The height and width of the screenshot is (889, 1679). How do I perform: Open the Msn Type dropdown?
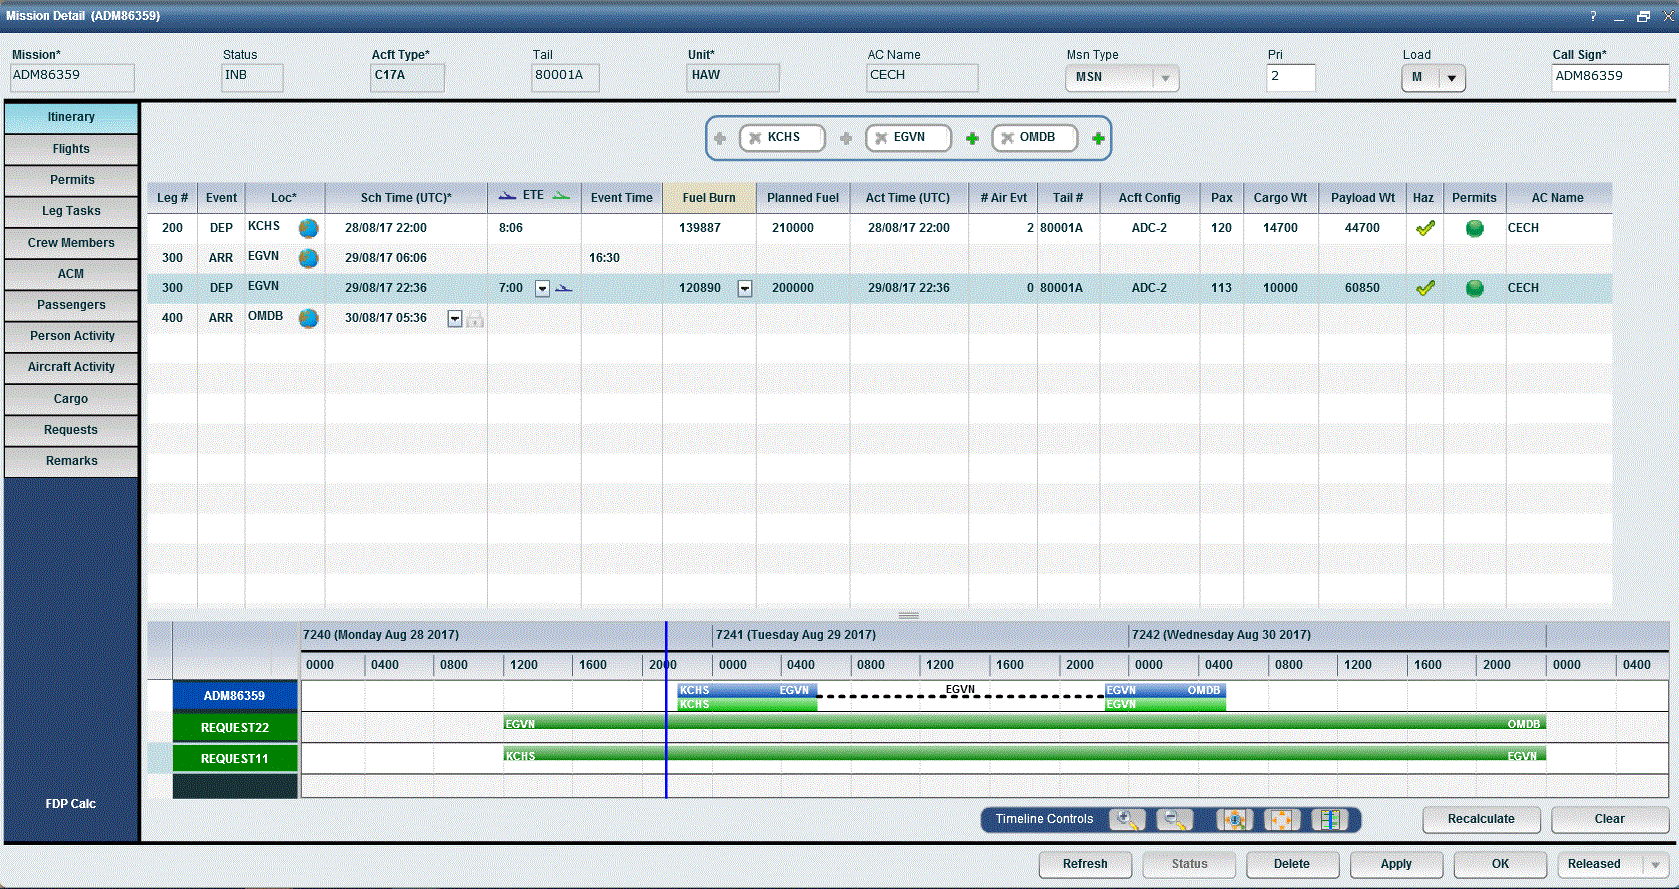pos(1165,78)
